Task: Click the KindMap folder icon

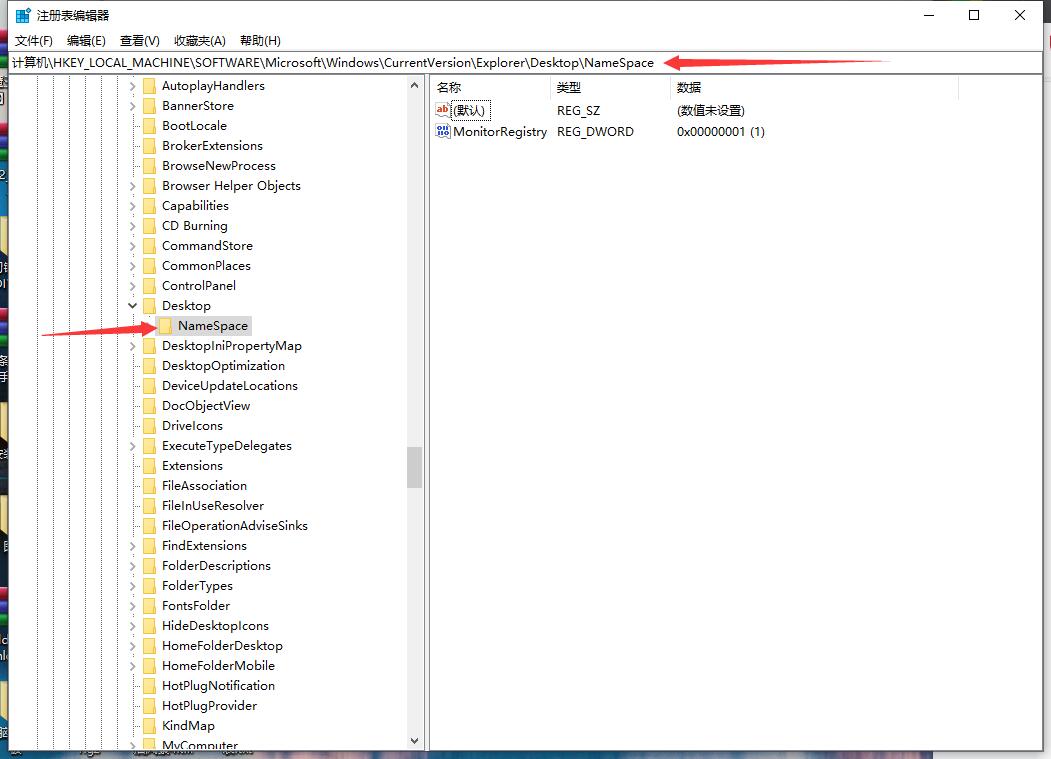Action: (149, 726)
